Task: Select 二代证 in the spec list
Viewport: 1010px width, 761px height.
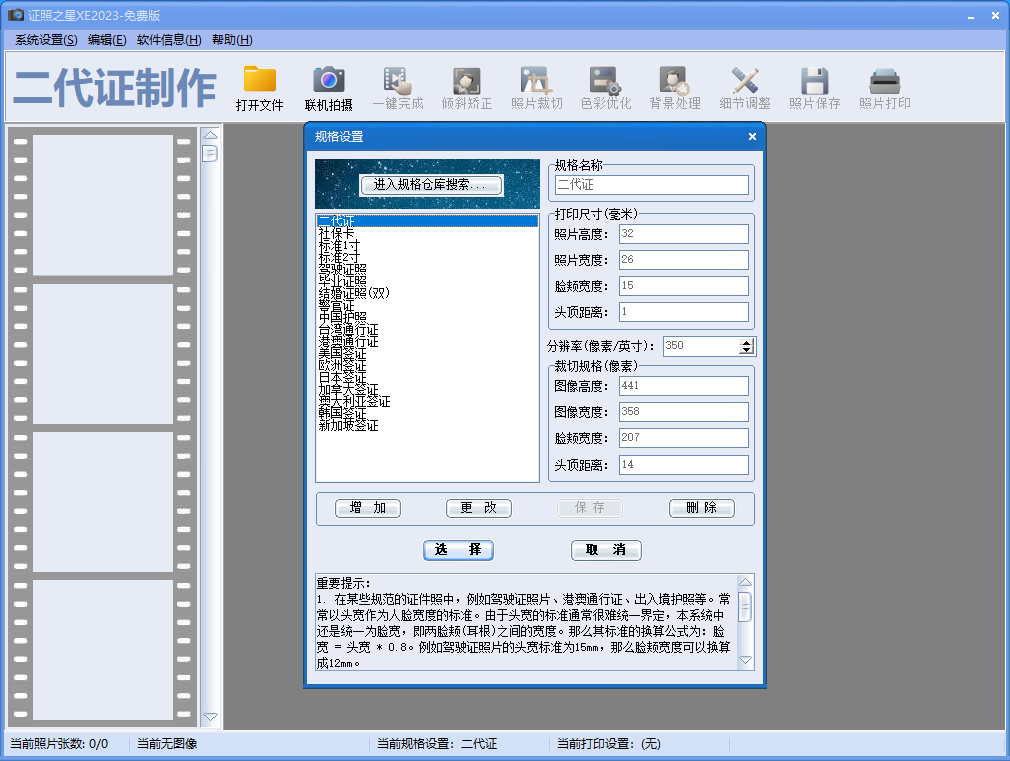Action: pyautogui.click(x=428, y=221)
